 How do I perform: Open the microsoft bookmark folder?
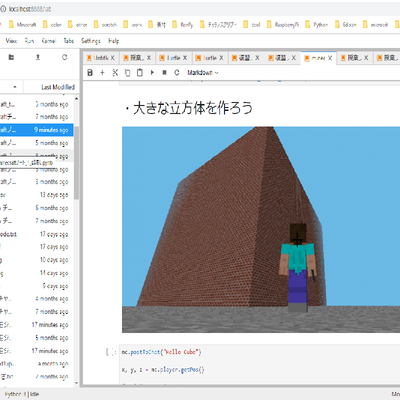pyautogui.click(x=375, y=25)
